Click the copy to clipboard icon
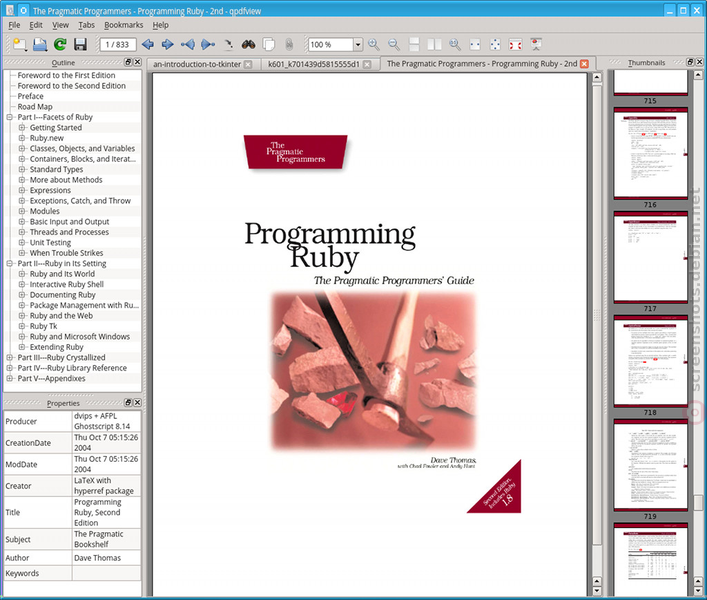 (x=269, y=44)
